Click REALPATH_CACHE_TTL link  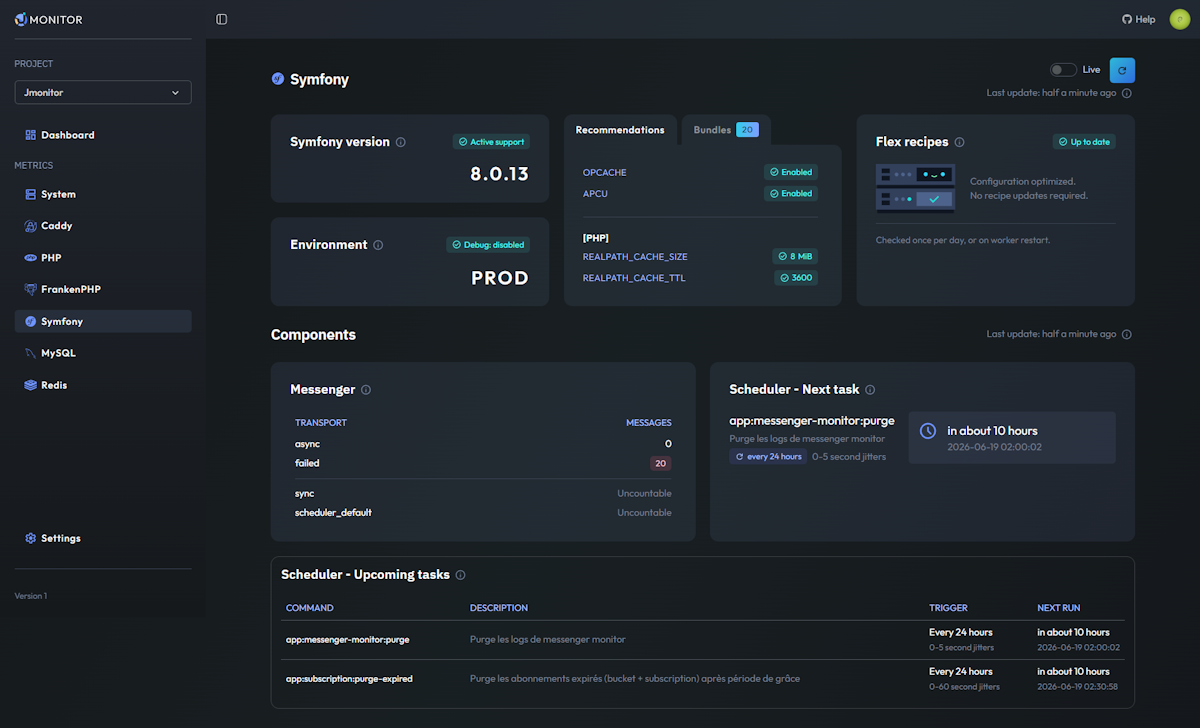coord(633,278)
